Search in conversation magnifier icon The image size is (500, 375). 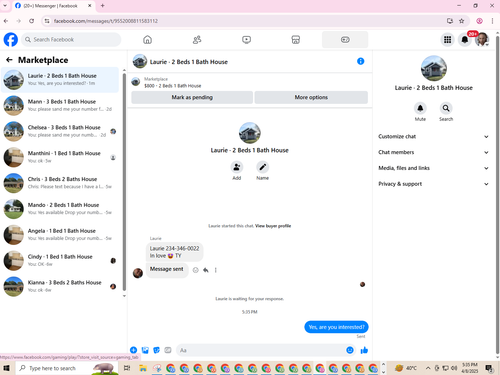[x=446, y=108]
